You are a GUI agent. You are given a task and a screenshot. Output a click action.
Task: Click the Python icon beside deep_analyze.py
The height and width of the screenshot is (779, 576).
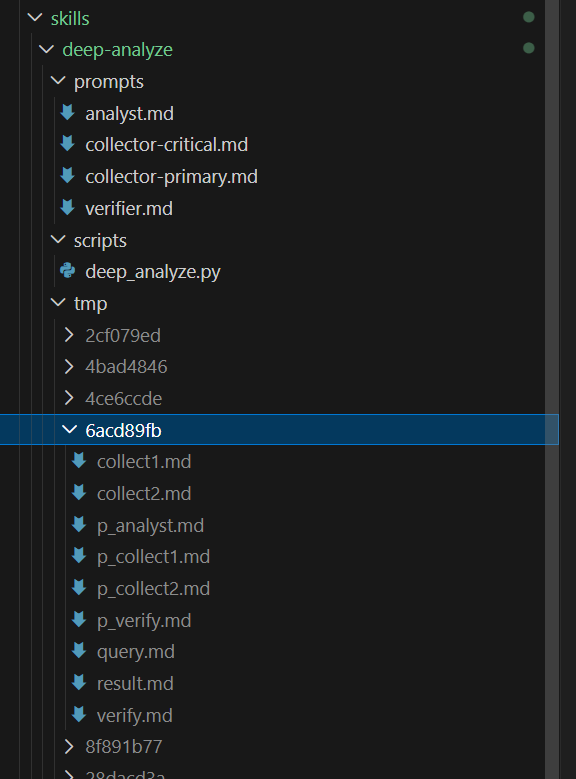click(68, 271)
